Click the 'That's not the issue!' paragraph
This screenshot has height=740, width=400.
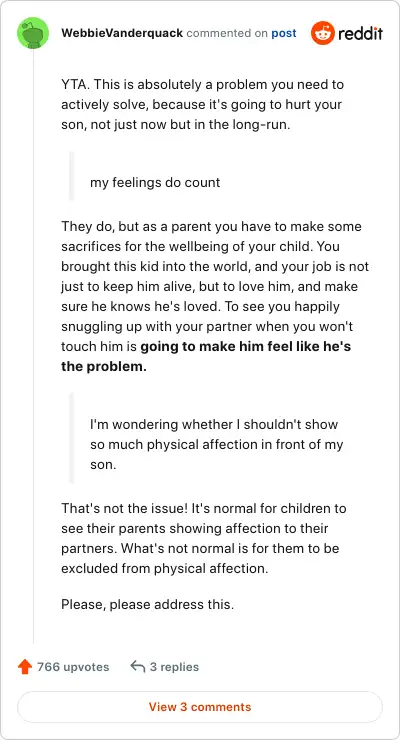coord(204,538)
